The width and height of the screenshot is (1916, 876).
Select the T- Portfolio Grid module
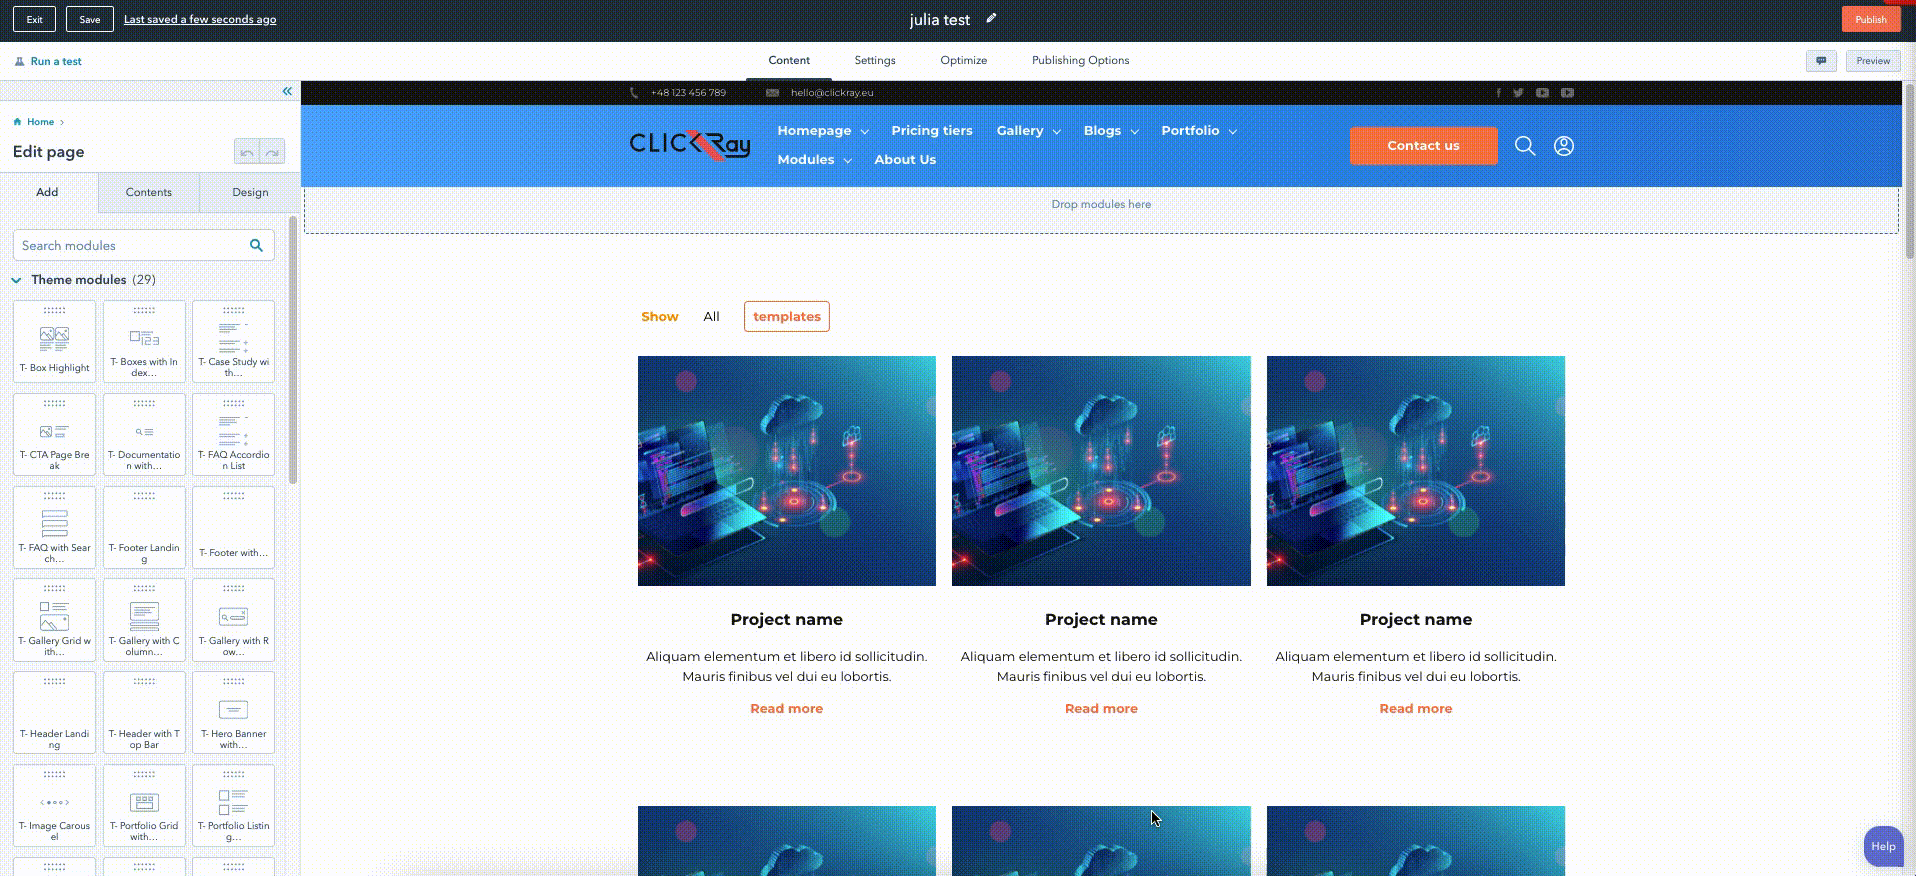(x=144, y=806)
